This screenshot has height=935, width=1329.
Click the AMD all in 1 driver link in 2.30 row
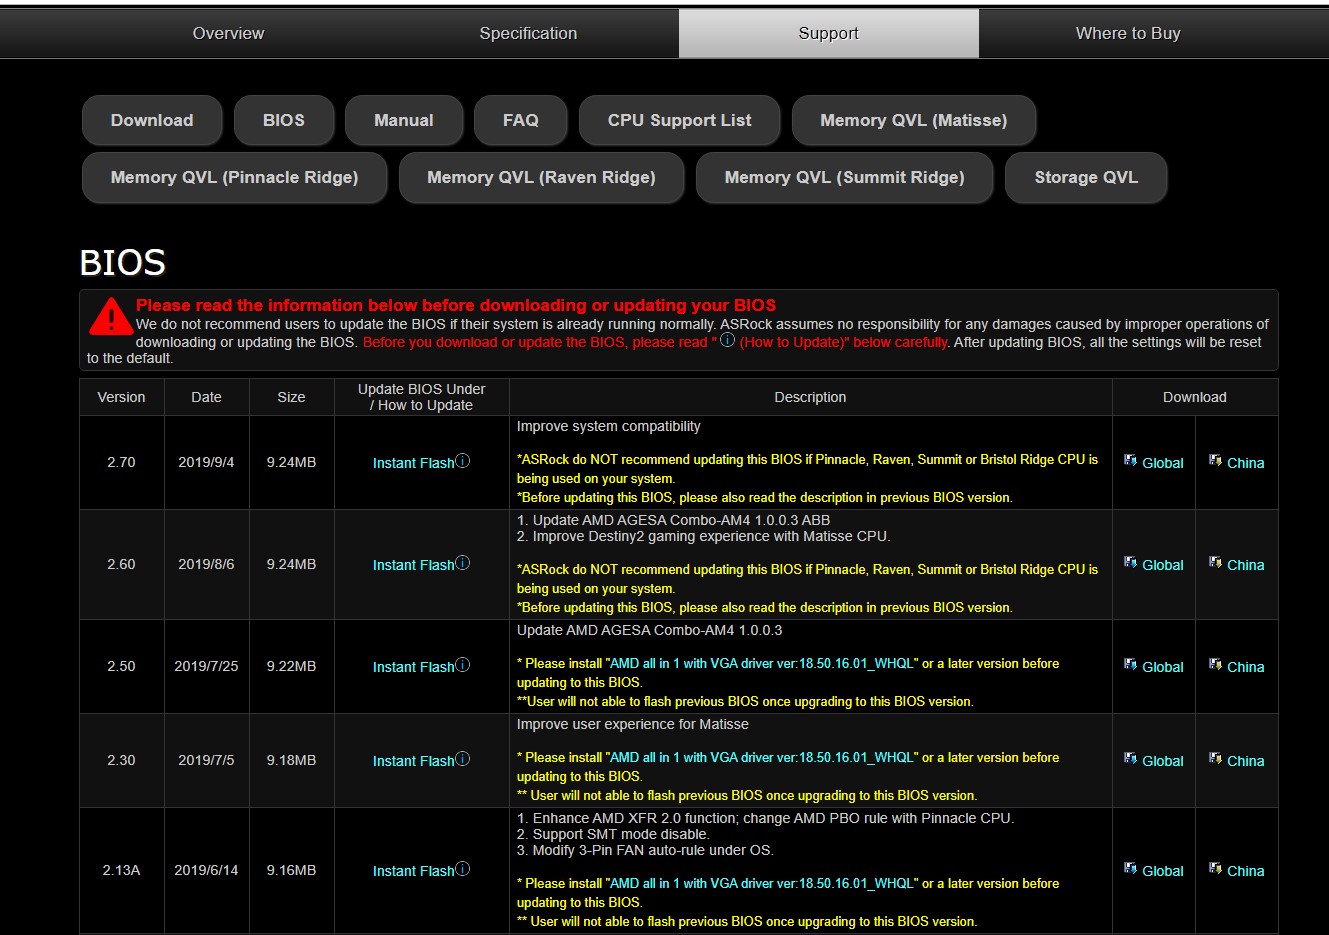point(762,757)
